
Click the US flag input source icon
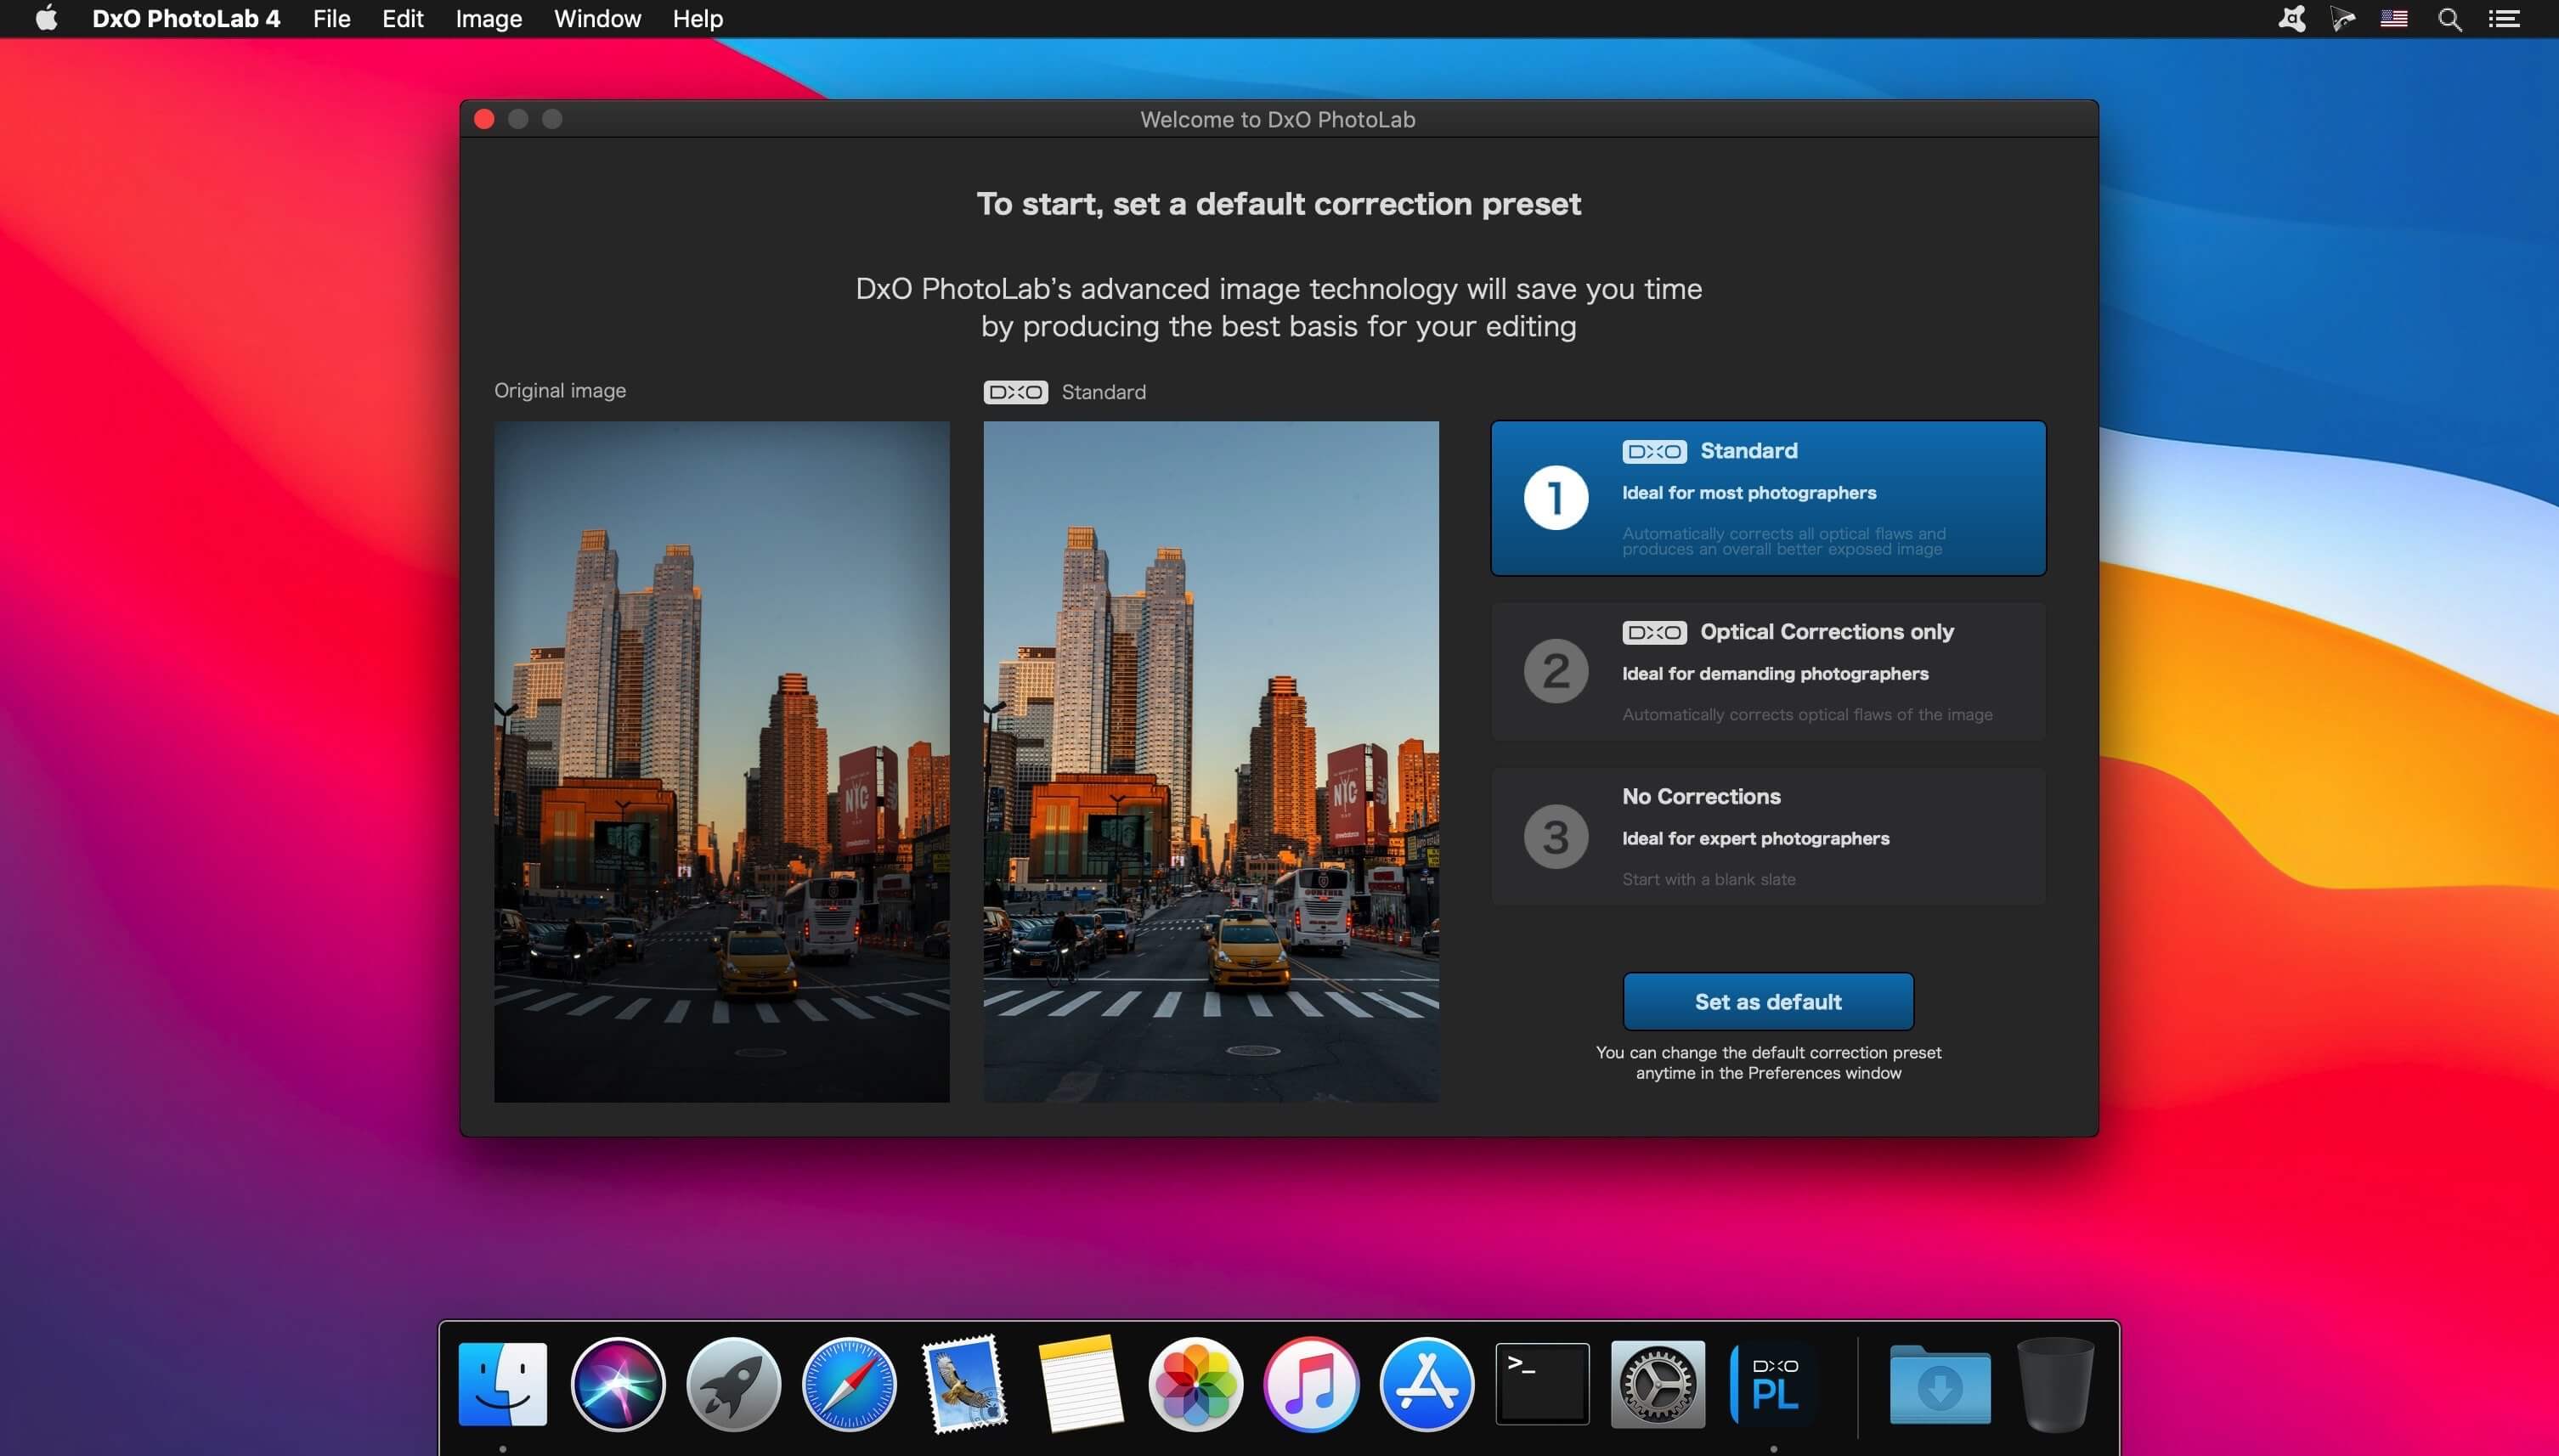tap(2393, 19)
